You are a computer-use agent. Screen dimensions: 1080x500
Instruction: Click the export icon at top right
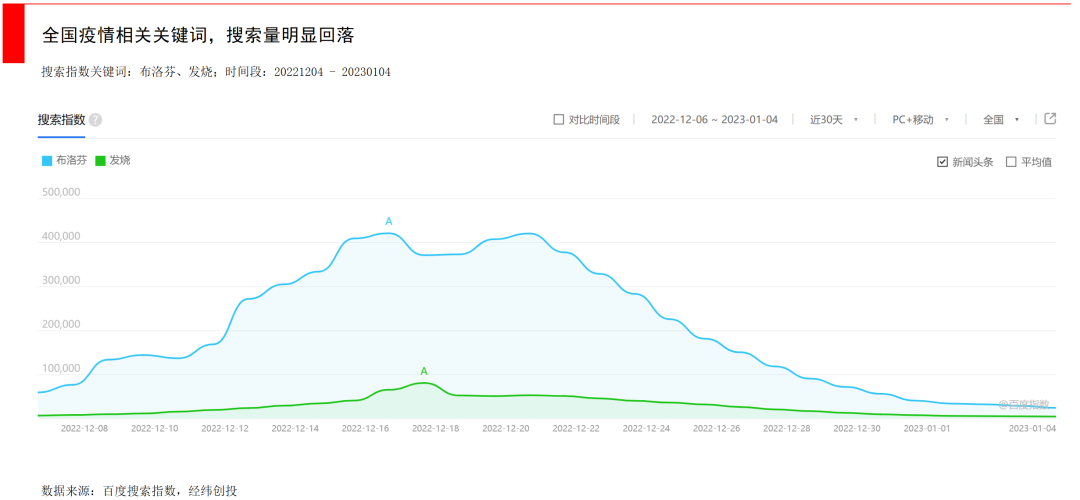[1050, 119]
